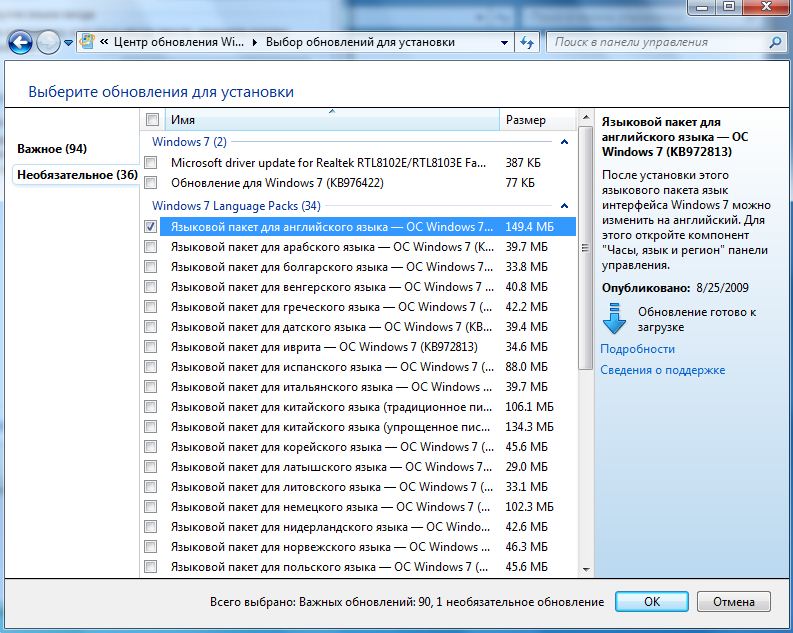Sort by the 'Размер' column header
This screenshot has width=793, height=633.
click(538, 120)
